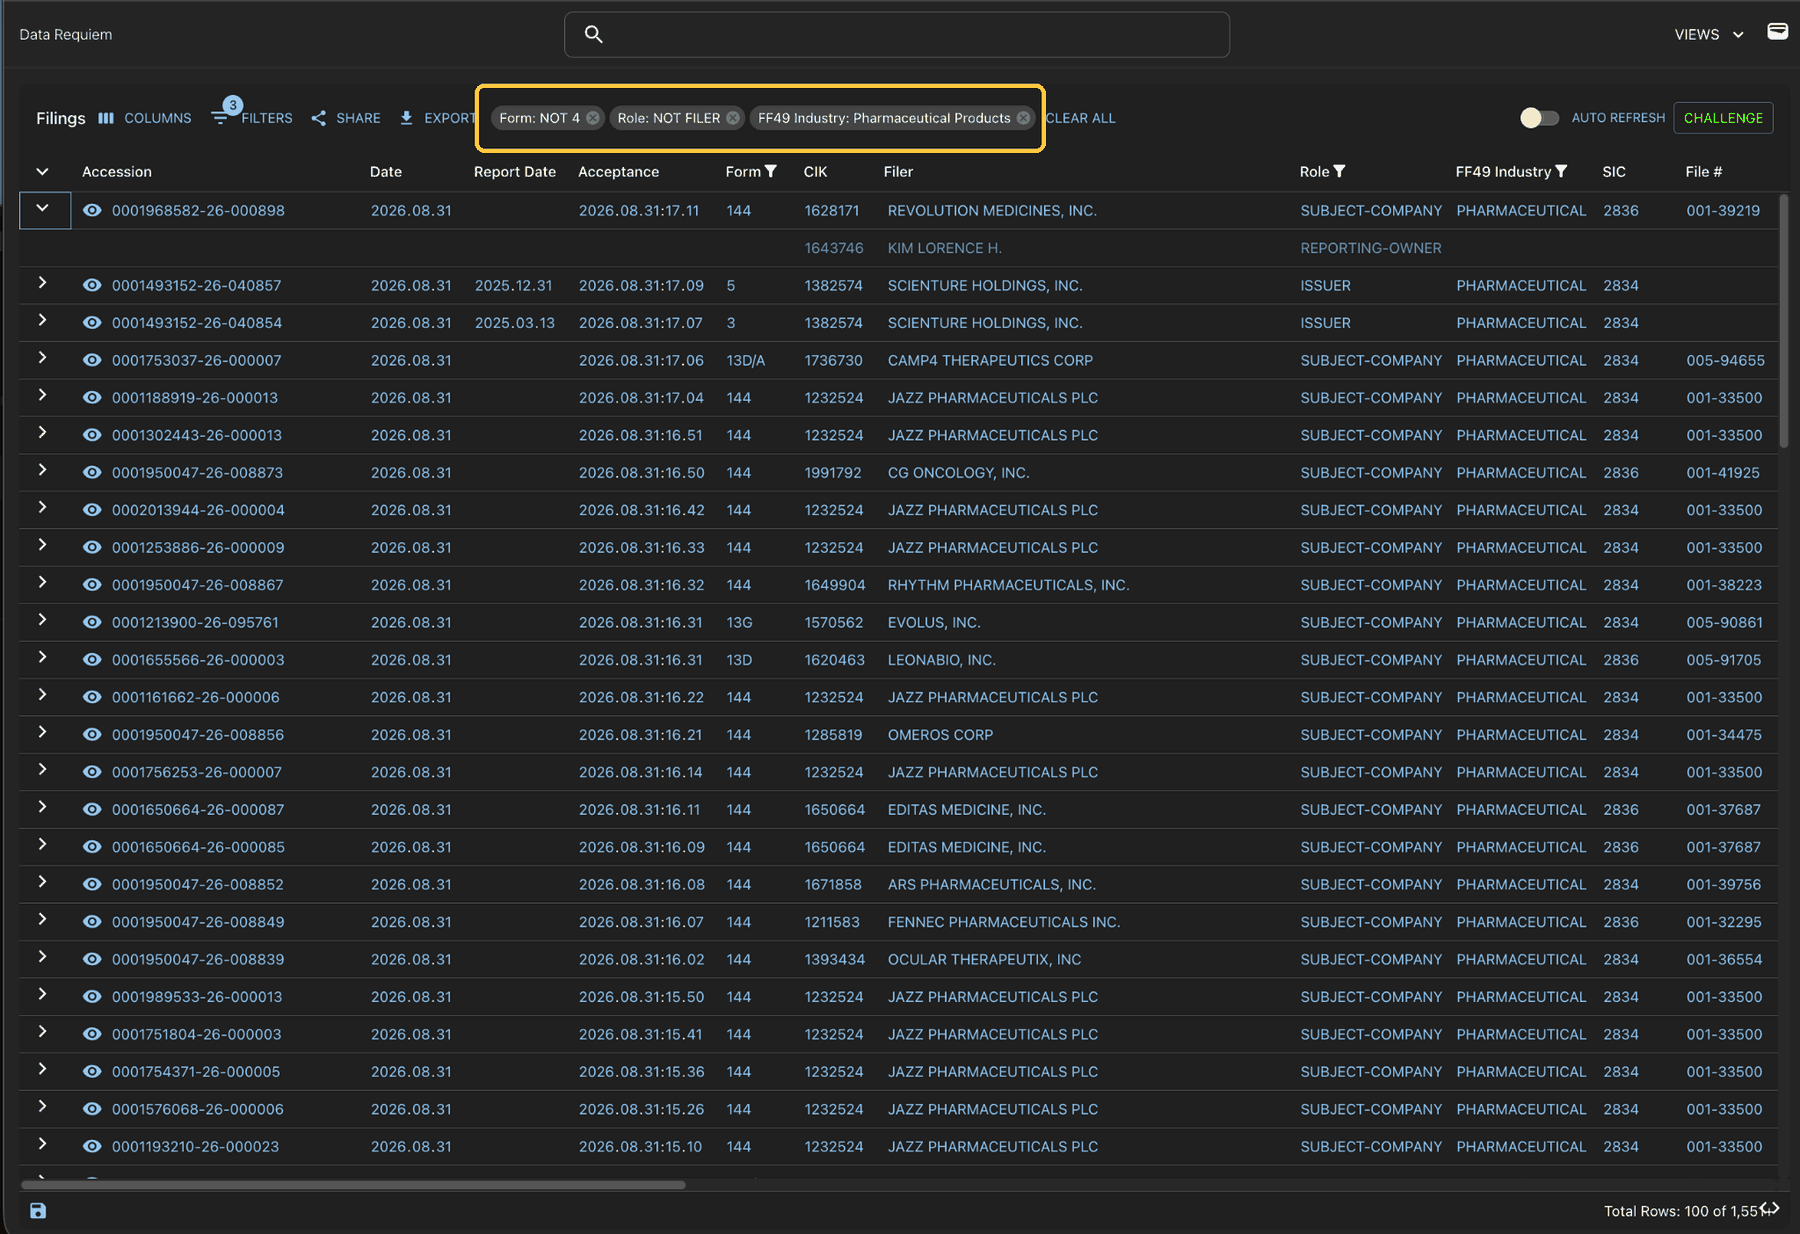The image size is (1800, 1234).
Task: Click the horizontal scrollbar thumb
Action: tap(353, 1185)
